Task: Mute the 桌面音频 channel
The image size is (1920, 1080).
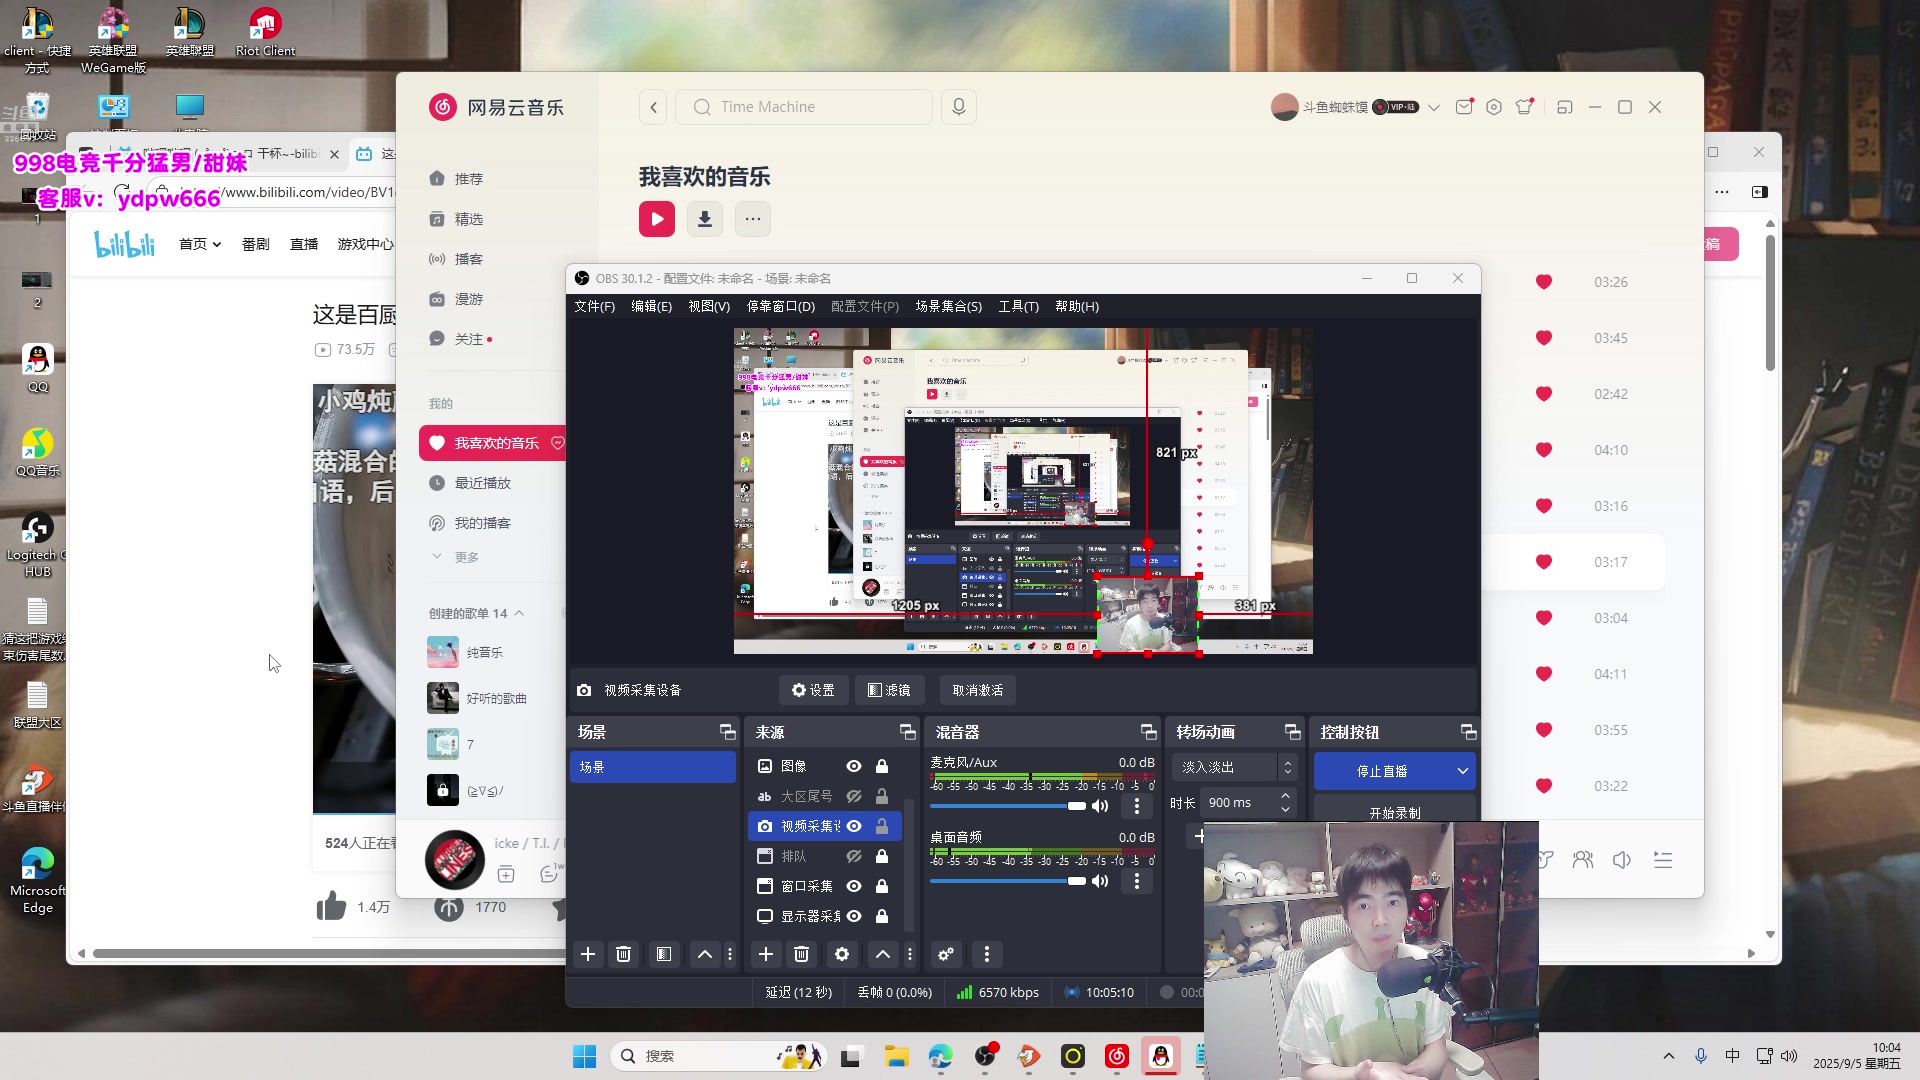Action: 1100,881
